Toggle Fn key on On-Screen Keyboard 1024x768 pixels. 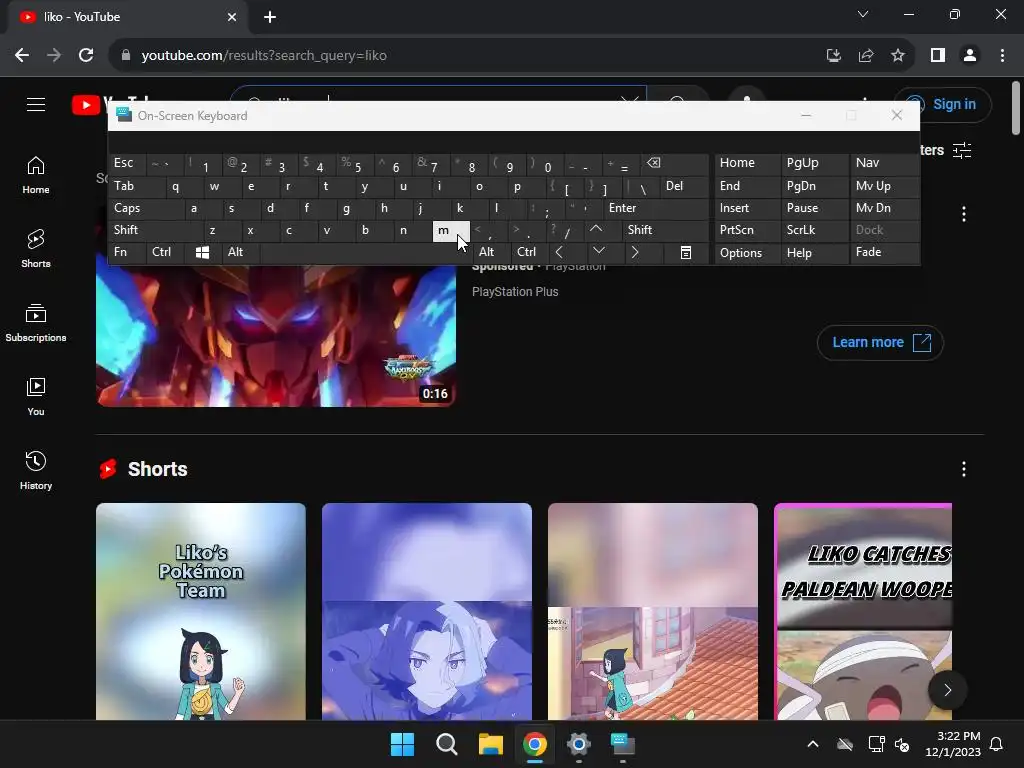127,253
